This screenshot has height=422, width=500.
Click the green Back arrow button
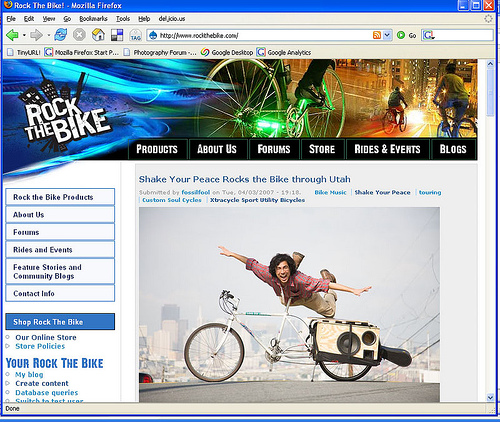click(x=12, y=35)
